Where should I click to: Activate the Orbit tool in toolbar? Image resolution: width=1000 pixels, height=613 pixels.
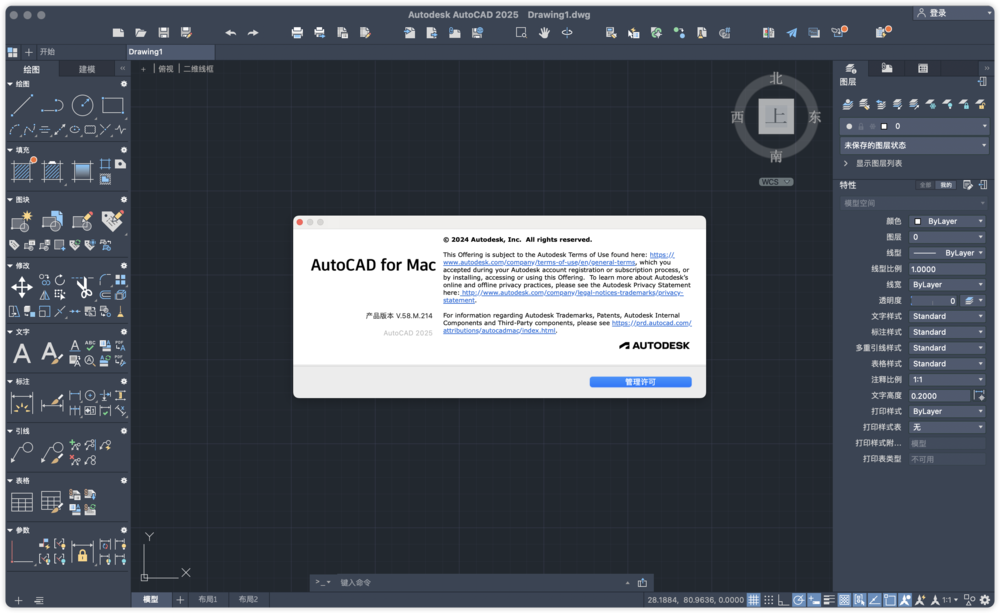point(567,33)
